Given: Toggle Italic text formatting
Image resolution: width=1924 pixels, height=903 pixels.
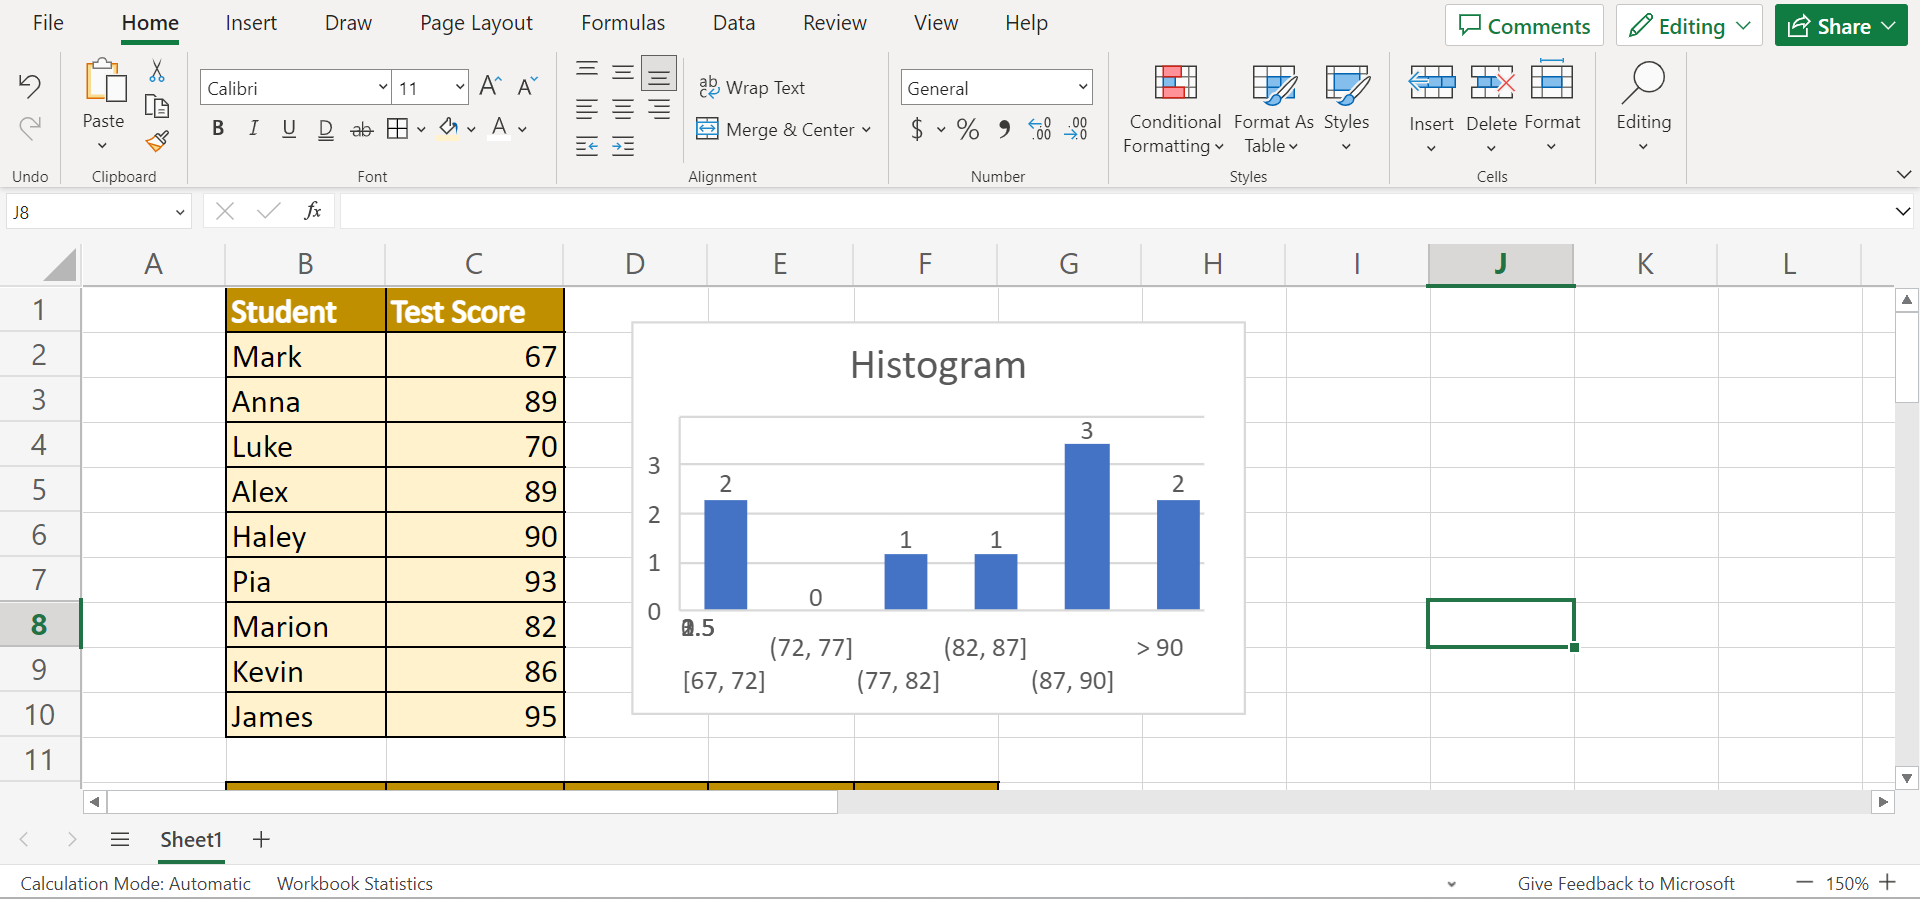Looking at the screenshot, I should 253,128.
